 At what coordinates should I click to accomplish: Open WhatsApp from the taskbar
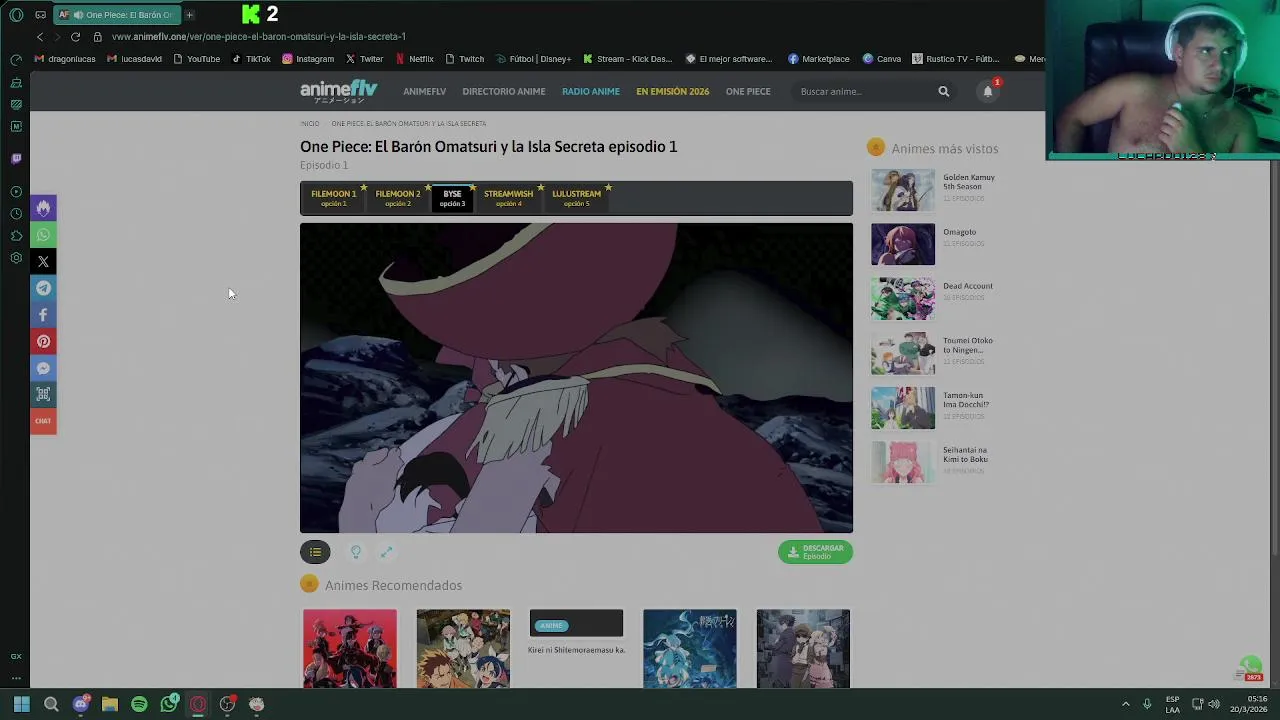[169, 704]
